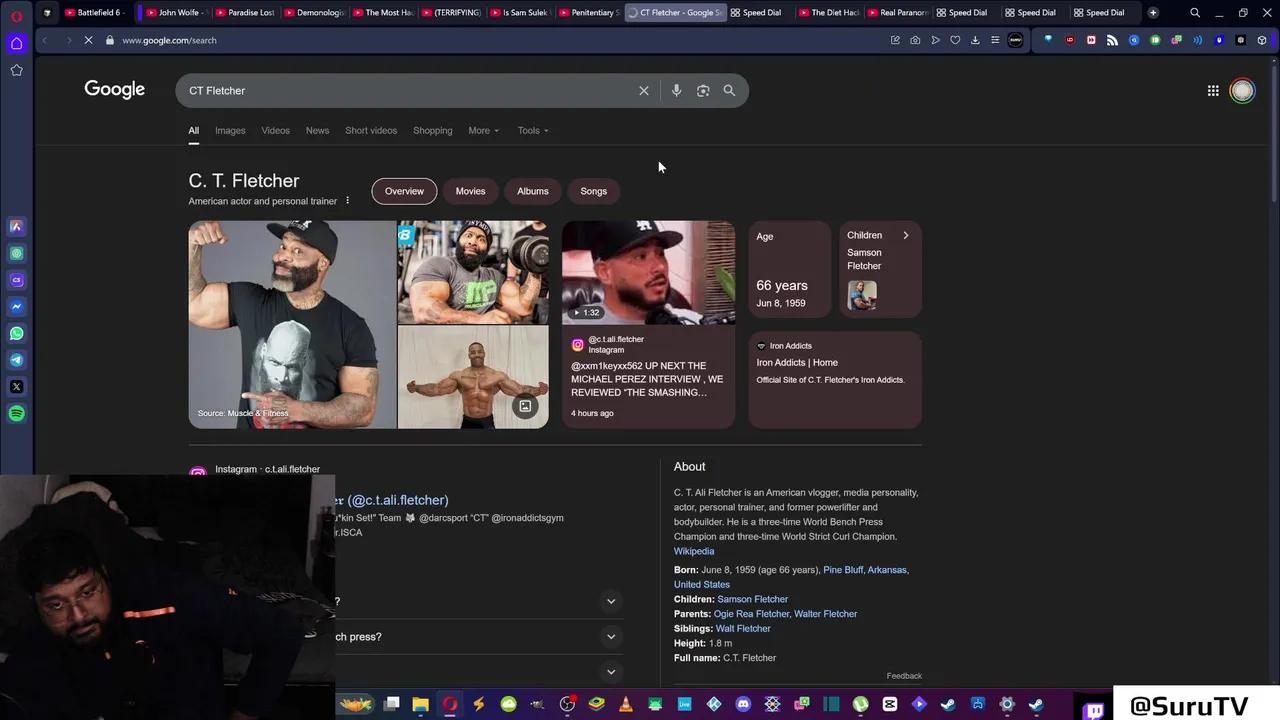Open tab search magnifier in title bar

(x=1195, y=13)
